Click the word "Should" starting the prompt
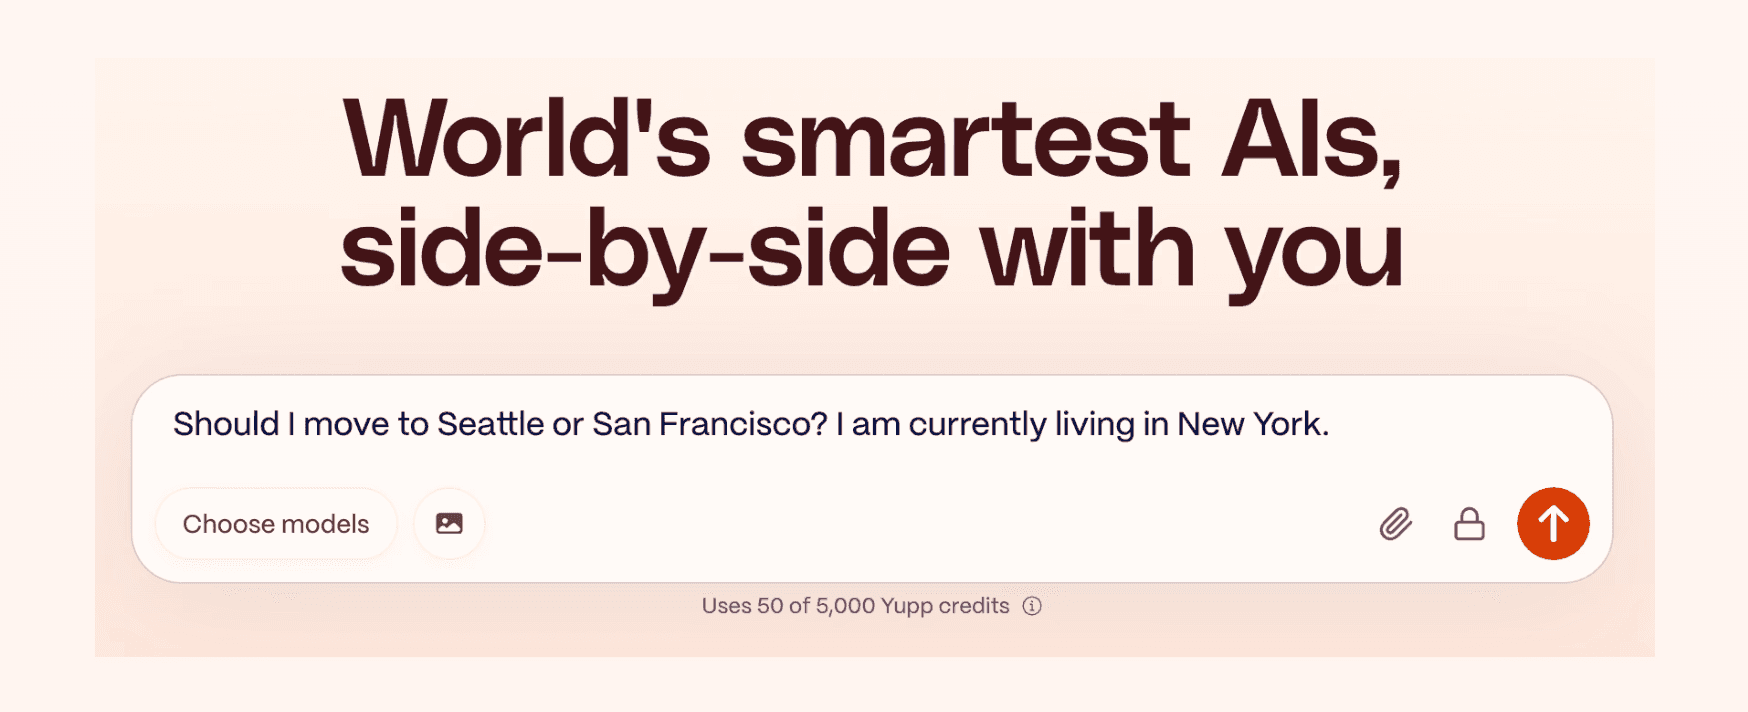The image size is (1748, 712). [226, 424]
